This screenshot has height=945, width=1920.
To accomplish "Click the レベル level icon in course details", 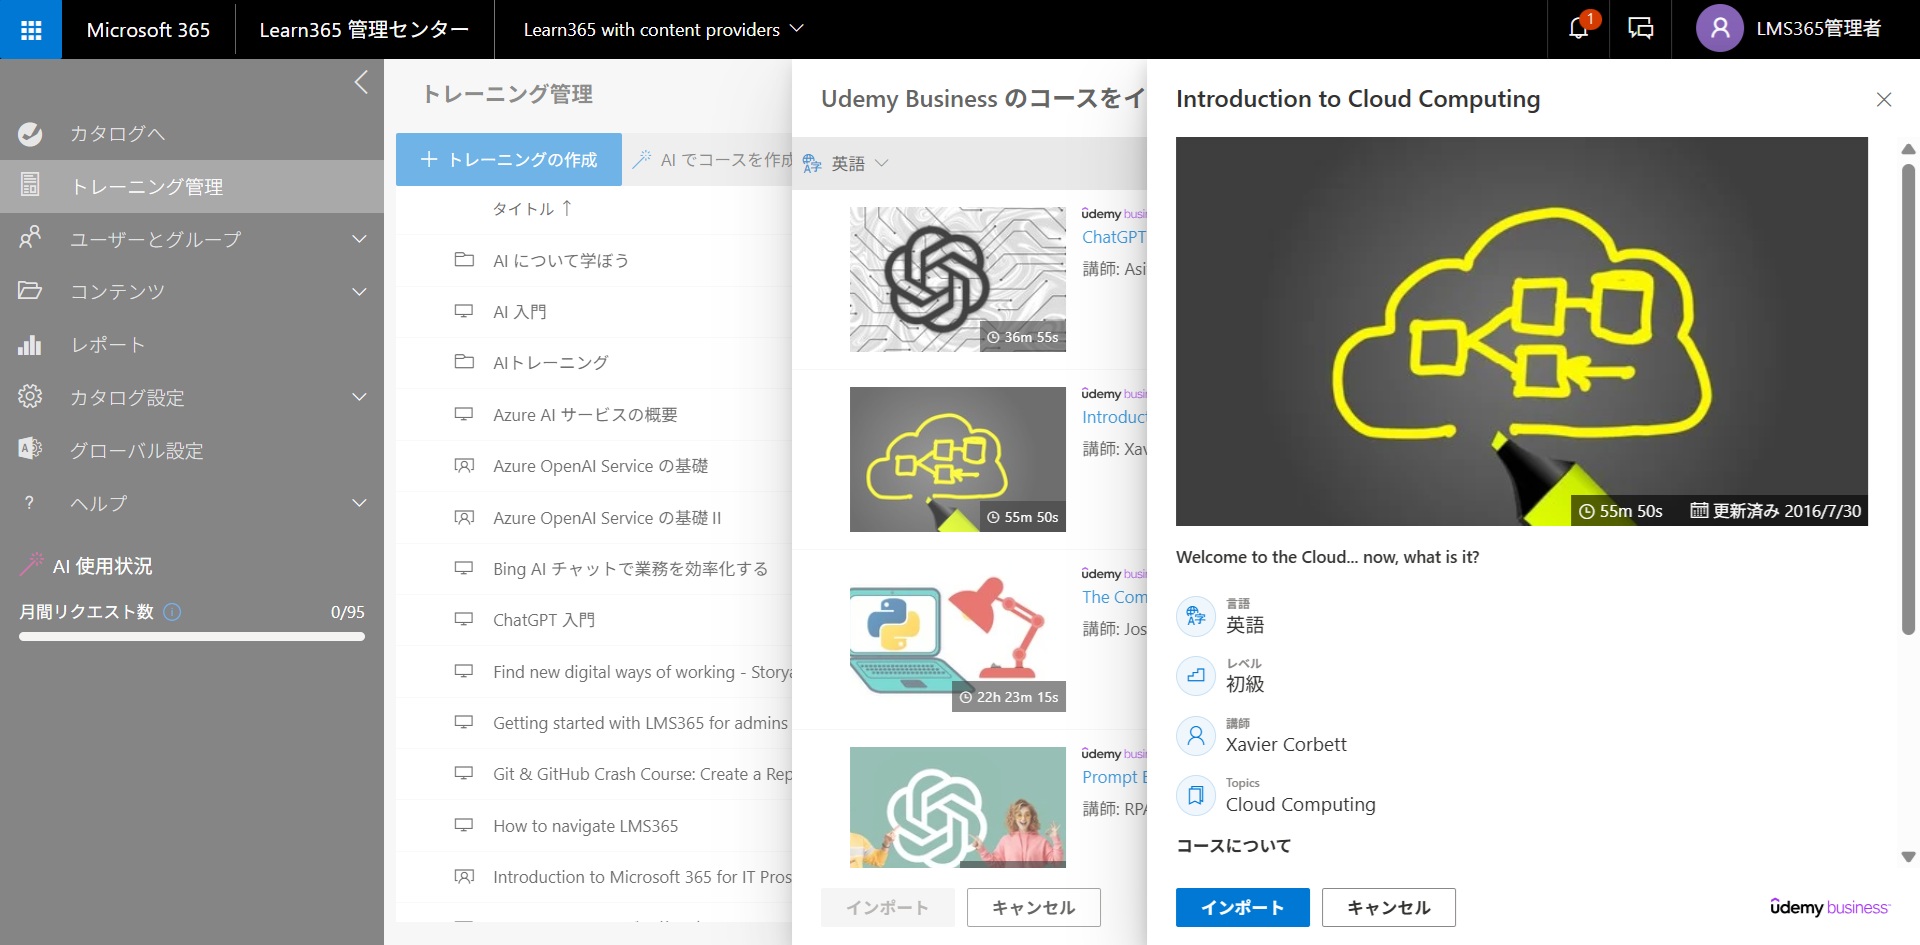I will point(1195,676).
